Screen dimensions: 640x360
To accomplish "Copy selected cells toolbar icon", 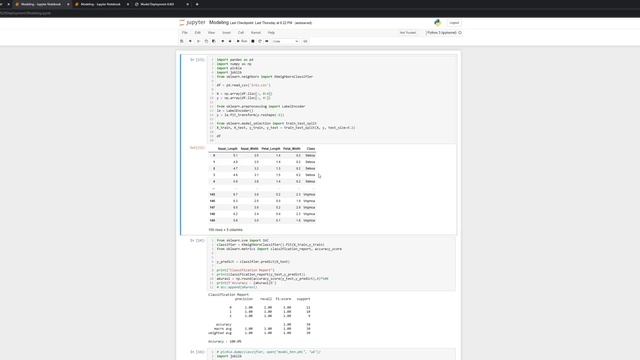I will pos(206,41).
